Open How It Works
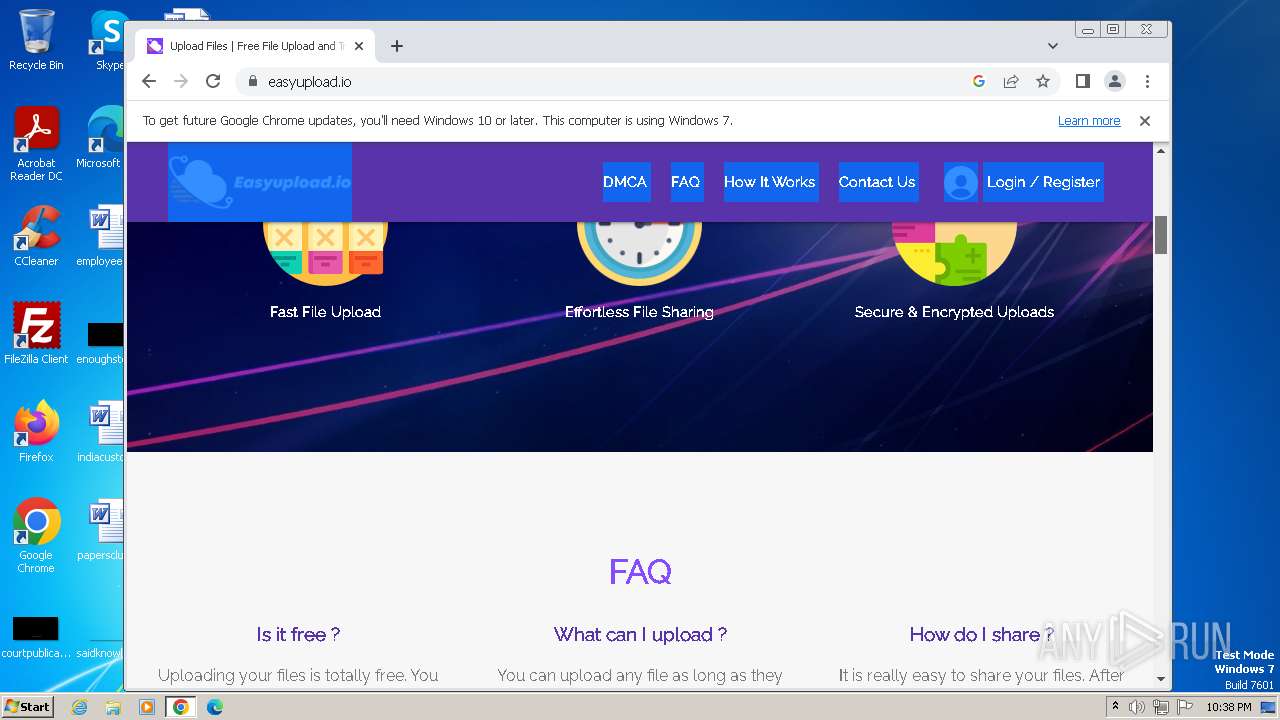This screenshot has height=720, width=1280. coord(770,182)
